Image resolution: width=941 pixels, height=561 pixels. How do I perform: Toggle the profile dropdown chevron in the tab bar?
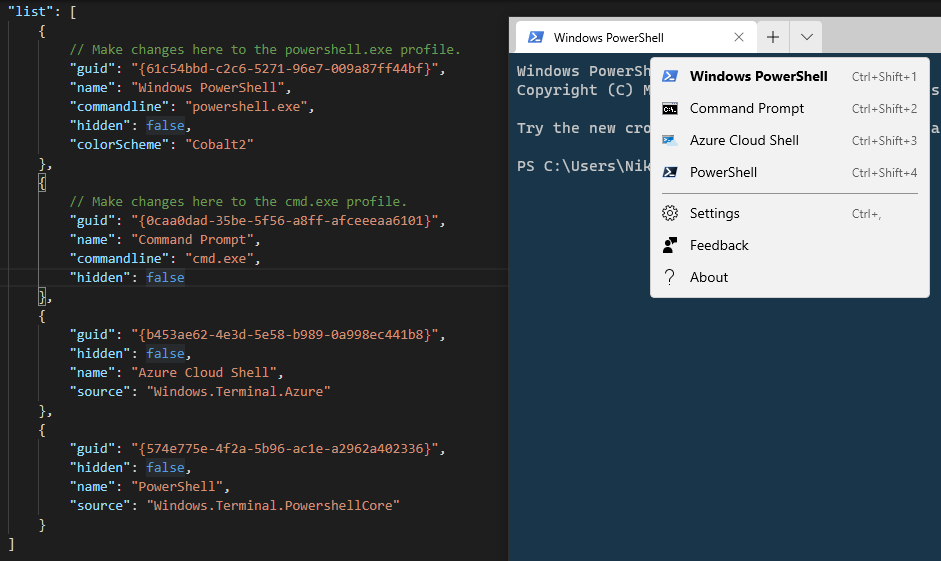pyautogui.click(x=807, y=37)
